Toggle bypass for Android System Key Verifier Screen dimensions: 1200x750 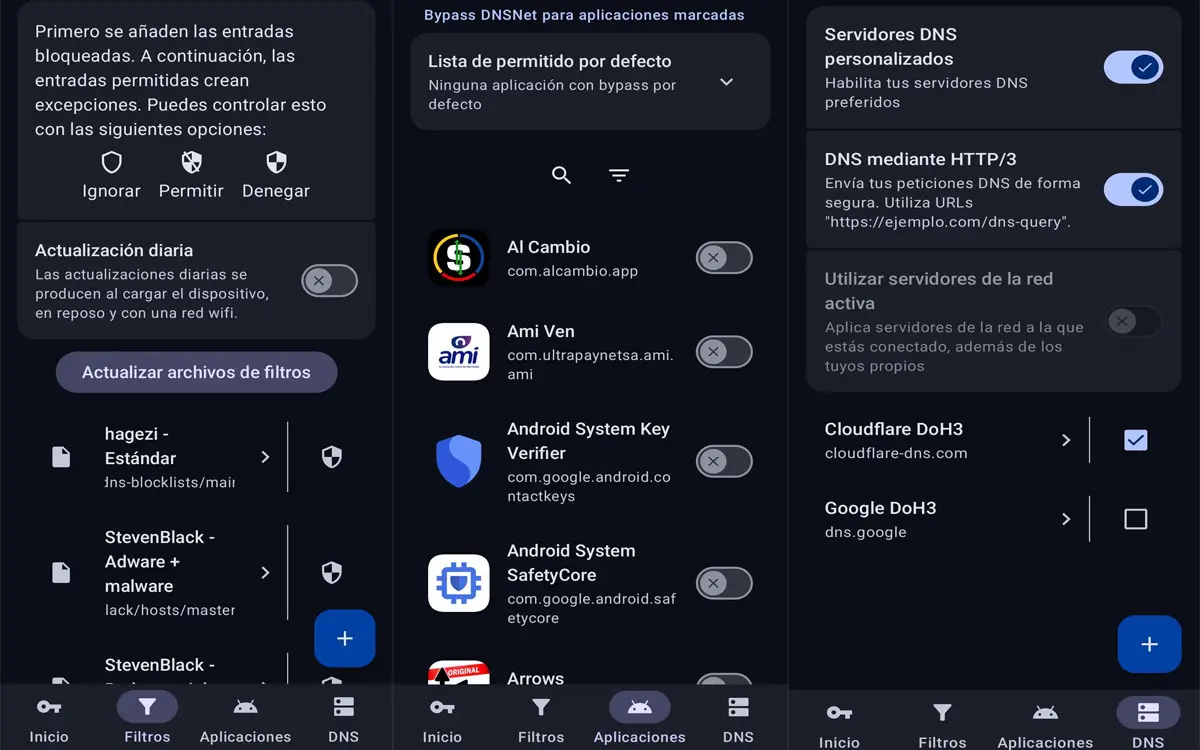[724, 461]
